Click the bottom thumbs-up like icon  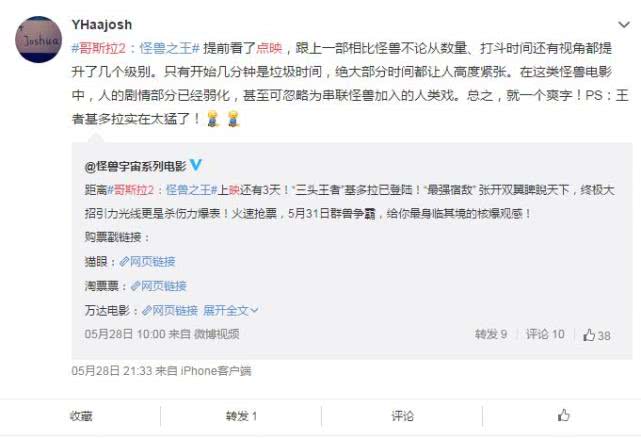564,416
